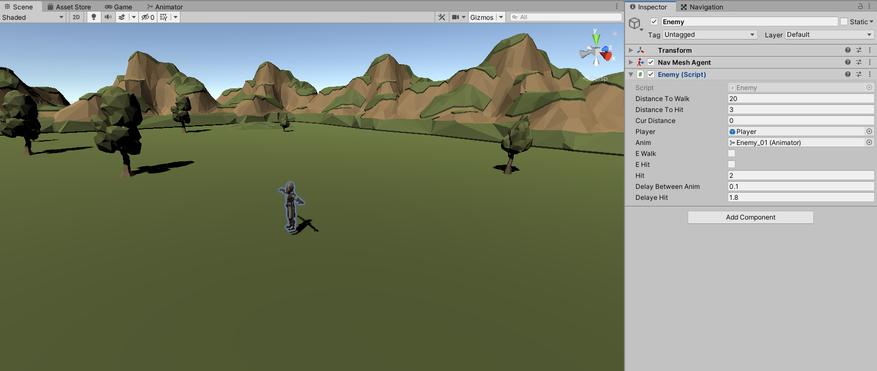This screenshot has width=877, height=371.
Task: Enable the E Walk checkbox
Action: coord(732,153)
